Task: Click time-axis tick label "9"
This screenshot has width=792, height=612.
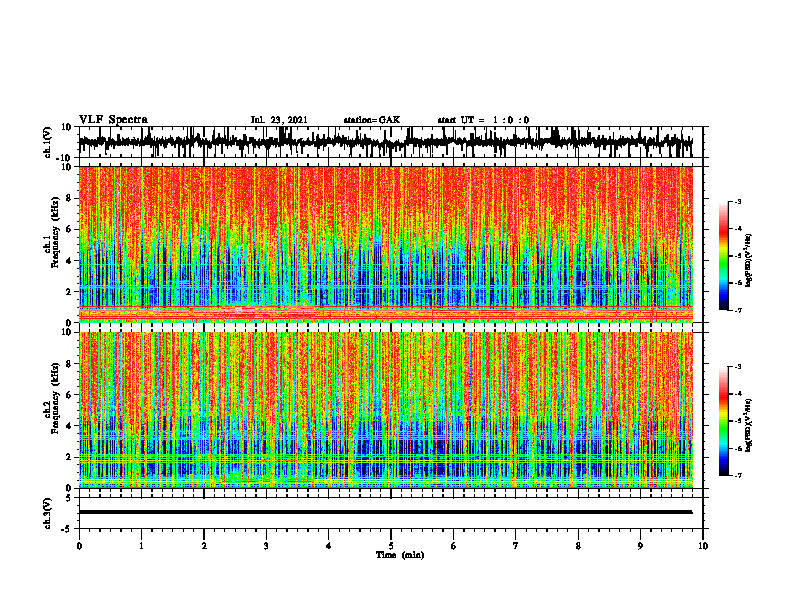Action: (x=640, y=546)
